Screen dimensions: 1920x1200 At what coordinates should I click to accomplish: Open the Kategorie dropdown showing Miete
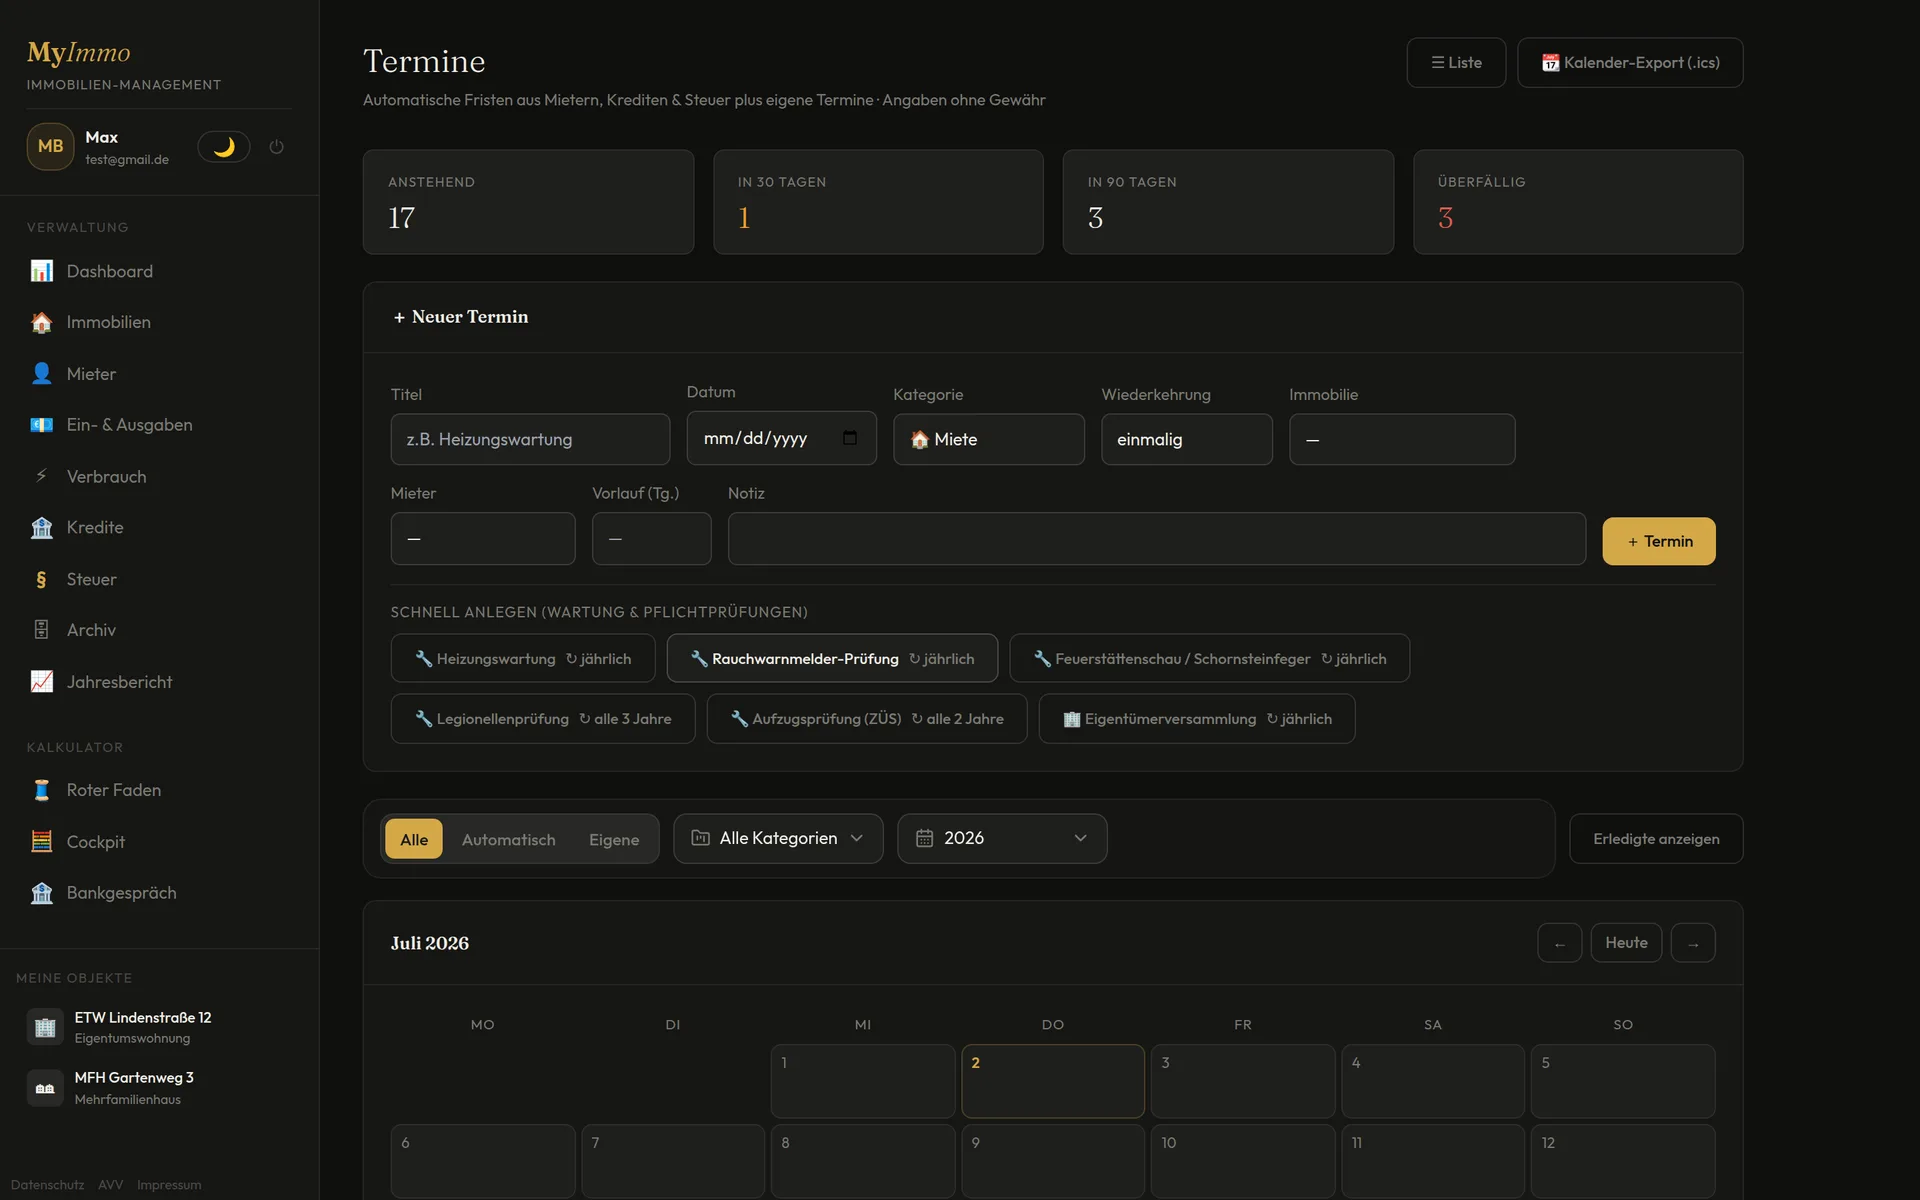(989, 439)
